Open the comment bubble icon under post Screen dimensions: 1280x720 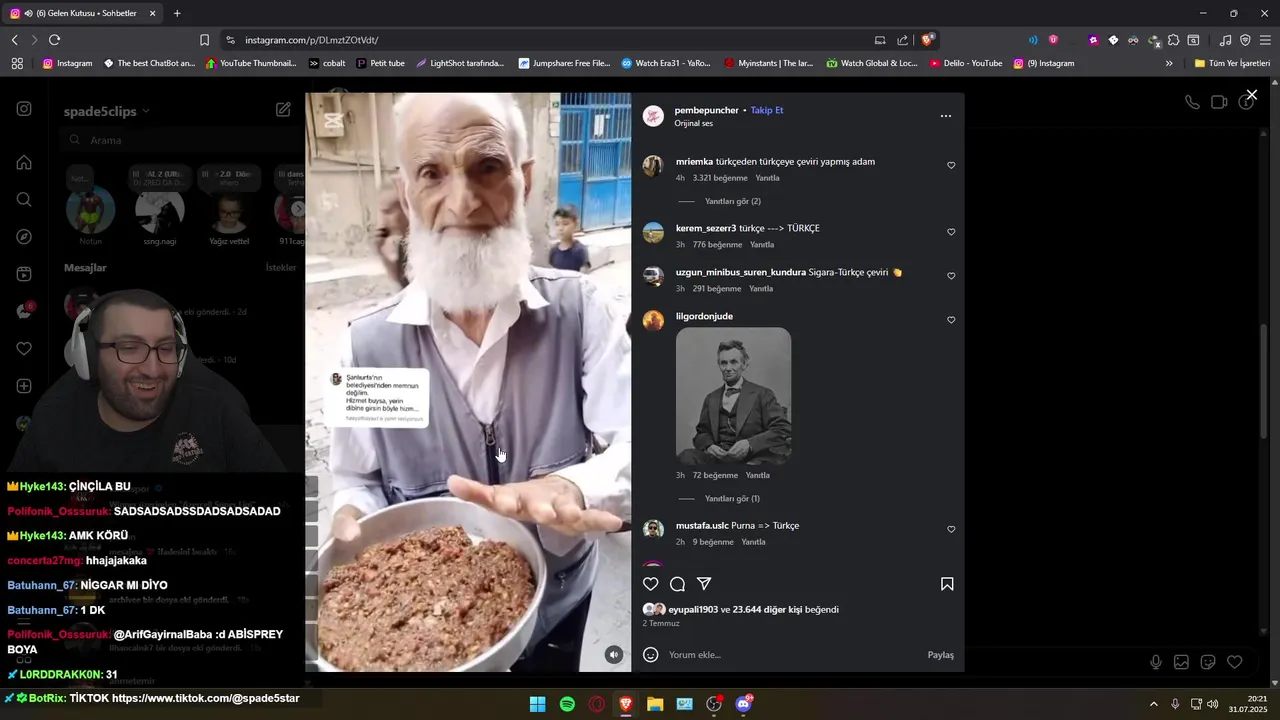pos(677,584)
